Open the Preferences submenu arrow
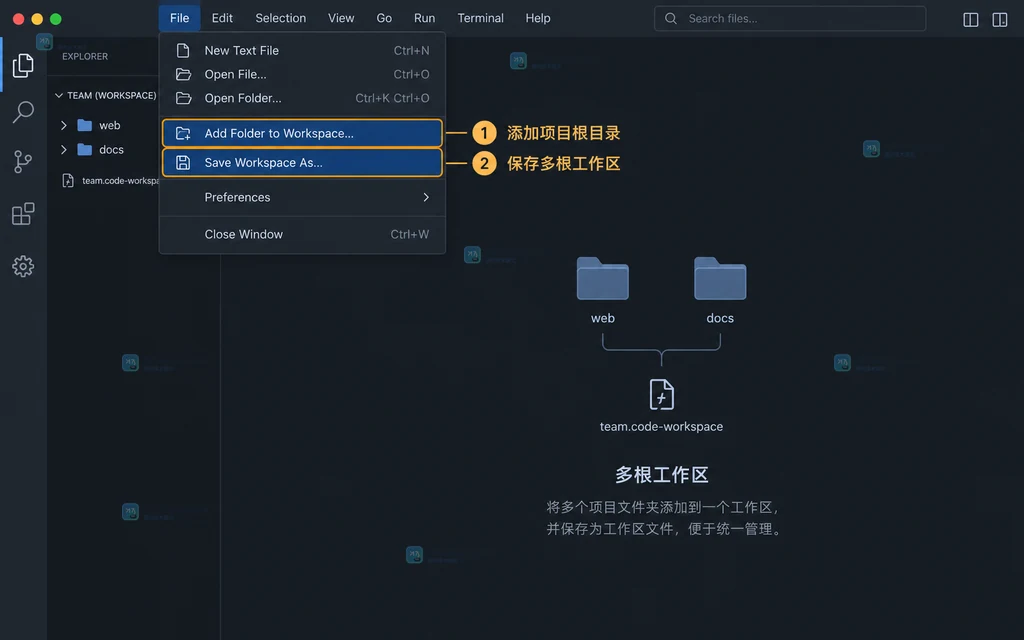This screenshot has width=1024, height=640. click(426, 197)
